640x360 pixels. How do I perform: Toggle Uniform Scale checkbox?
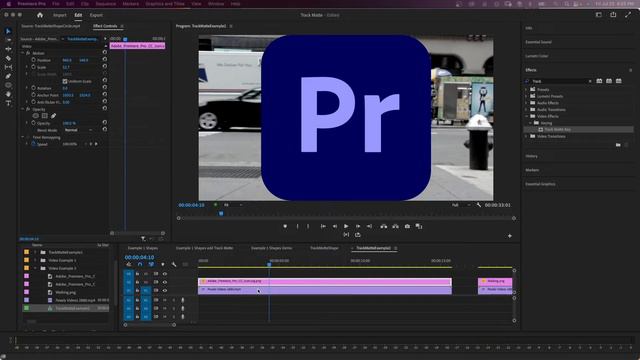[65, 81]
